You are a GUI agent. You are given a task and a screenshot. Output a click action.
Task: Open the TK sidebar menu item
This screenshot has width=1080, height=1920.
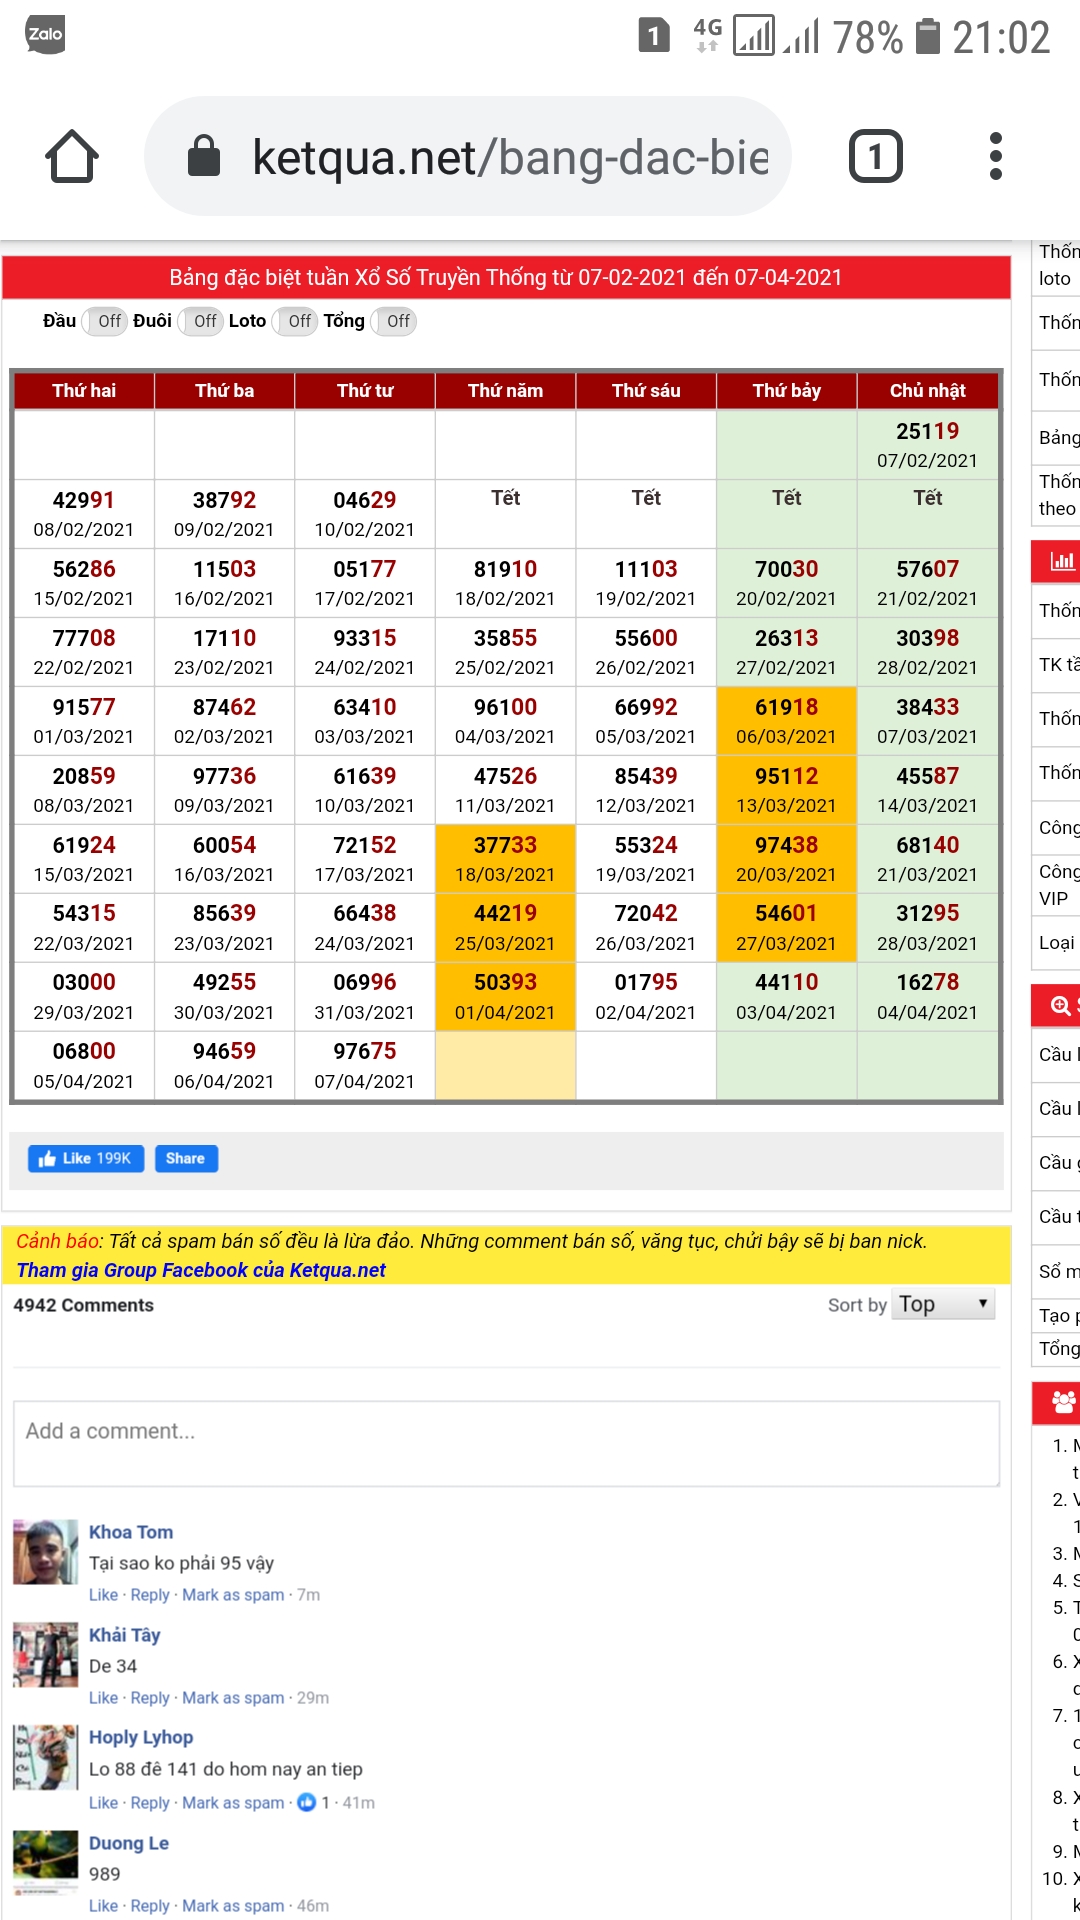1057,665
